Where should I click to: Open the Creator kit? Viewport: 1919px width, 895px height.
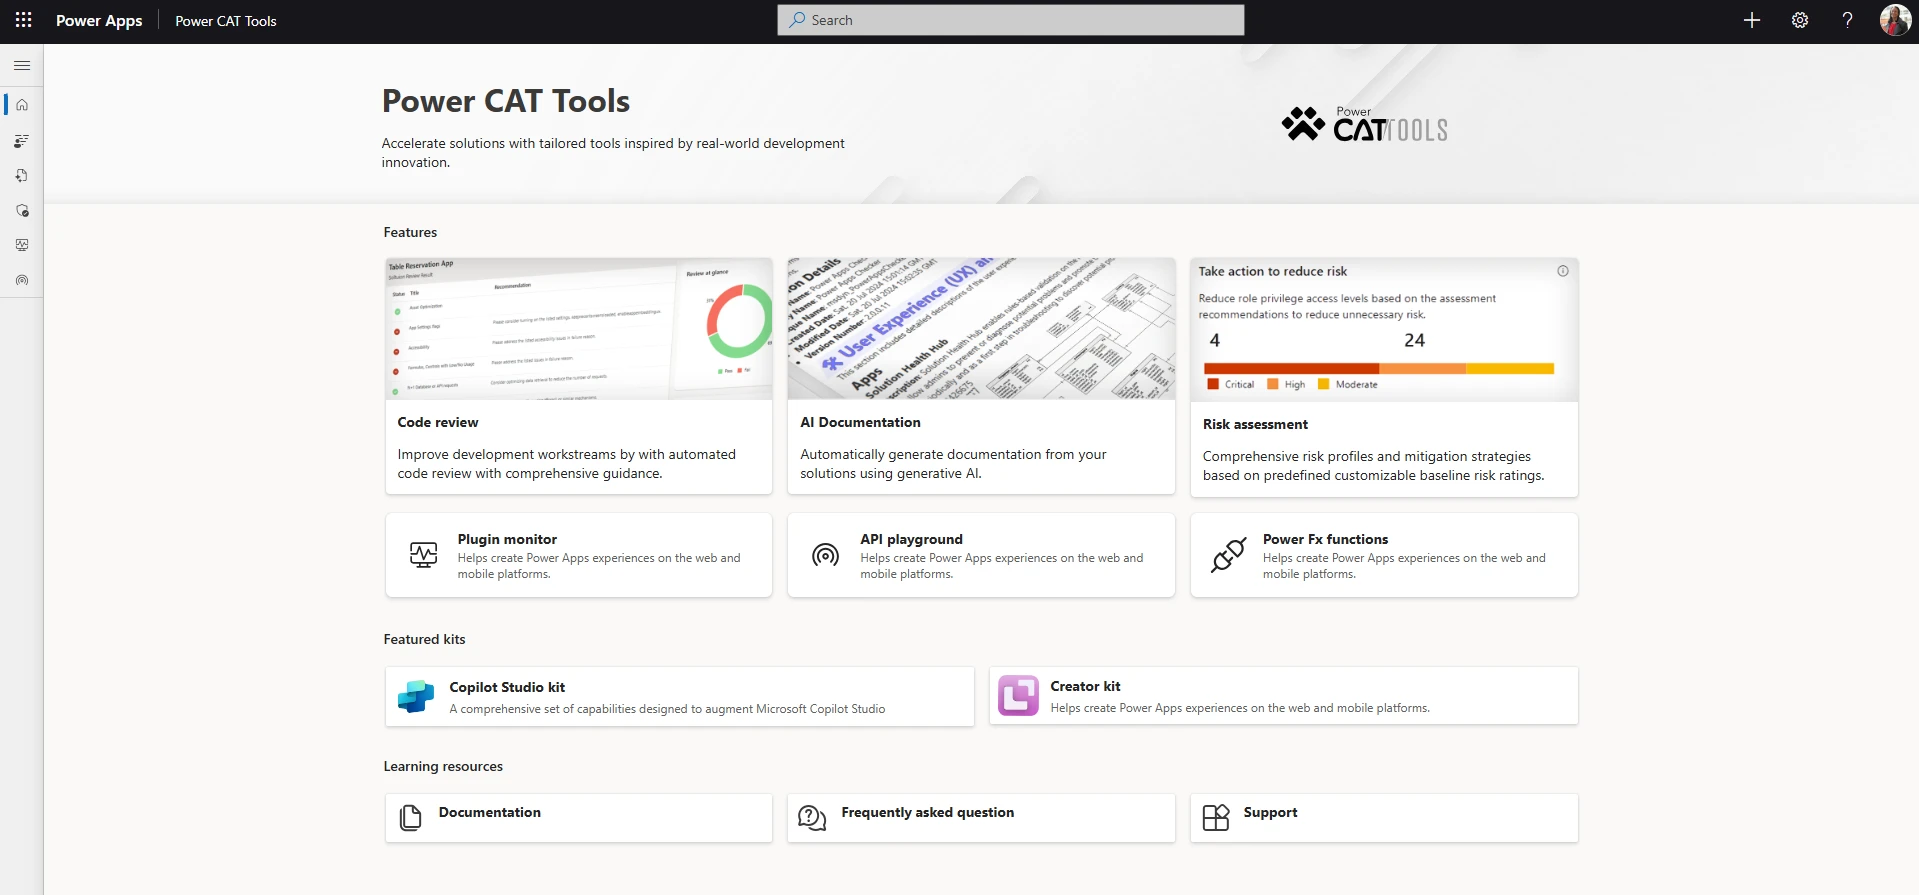click(1283, 696)
